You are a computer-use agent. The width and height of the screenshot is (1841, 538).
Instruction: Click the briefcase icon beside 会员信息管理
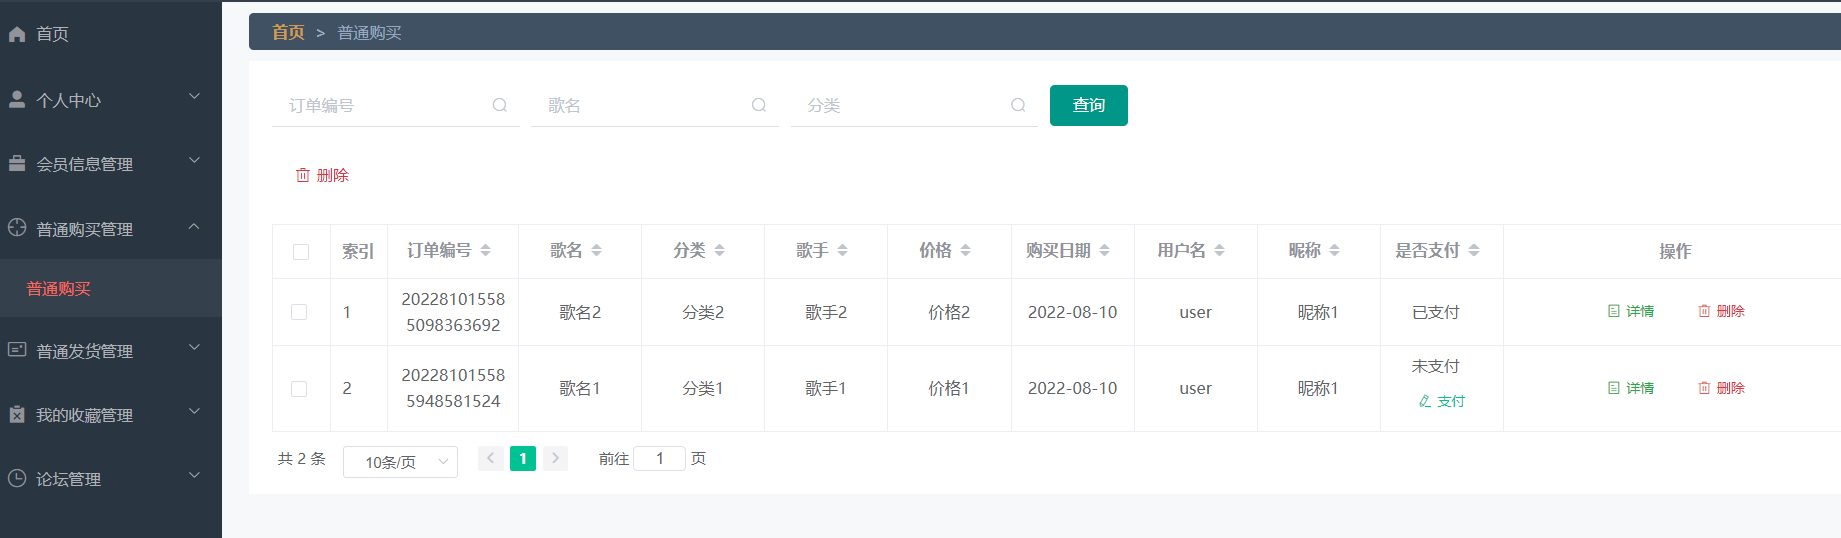17,163
